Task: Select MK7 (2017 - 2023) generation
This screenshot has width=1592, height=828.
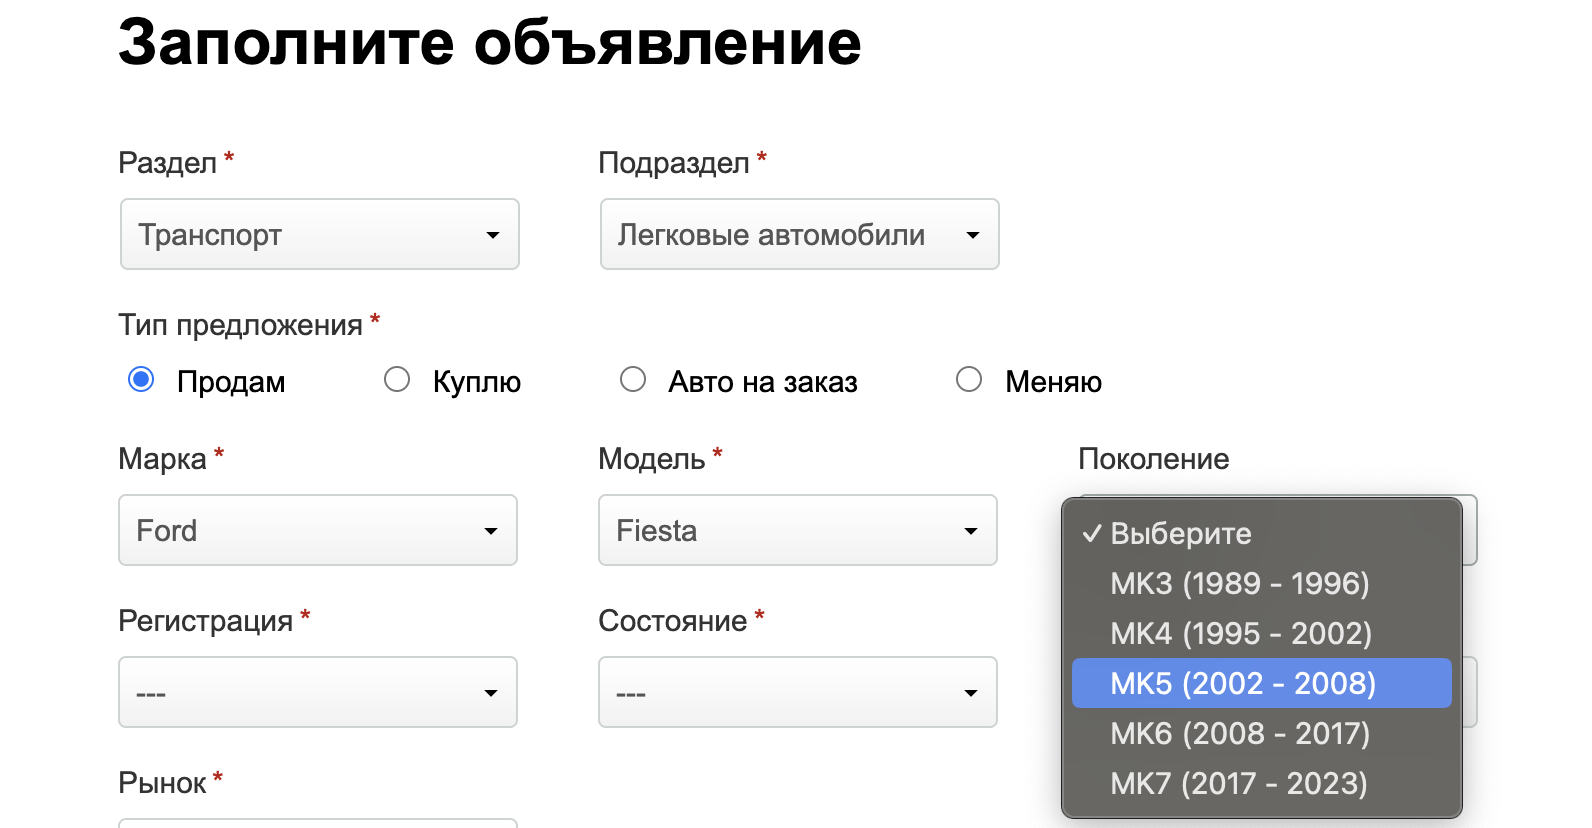Action: (x=1262, y=783)
